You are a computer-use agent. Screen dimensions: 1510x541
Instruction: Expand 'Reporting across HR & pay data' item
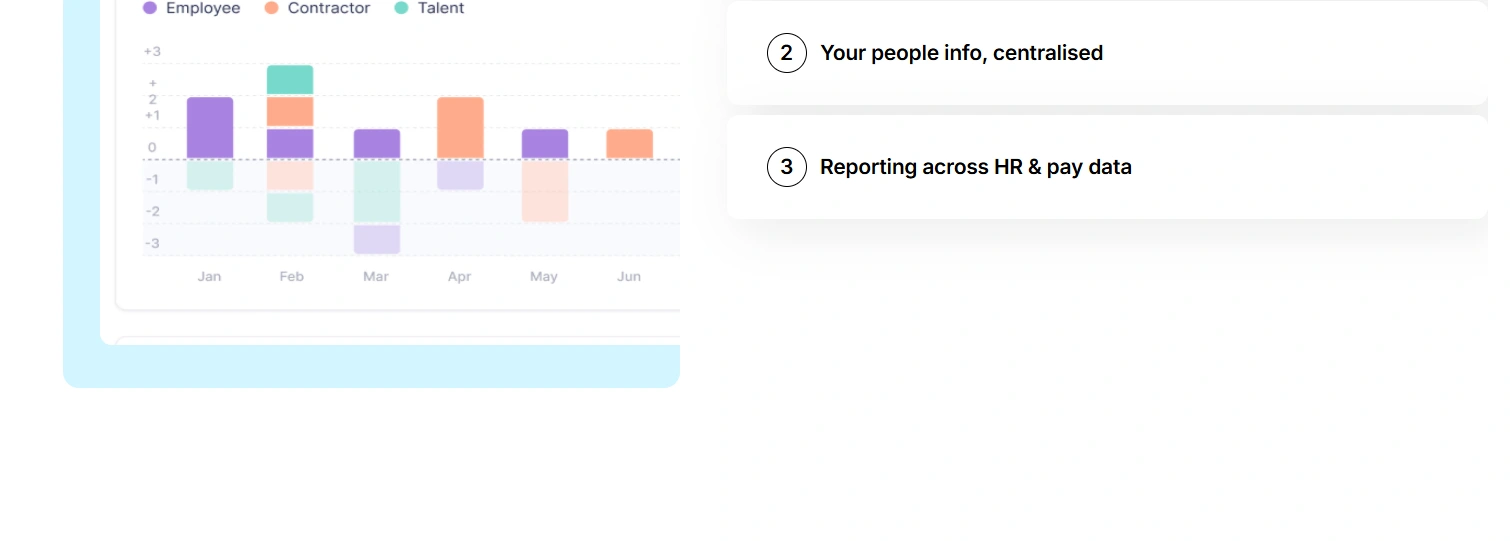pyautogui.click(x=975, y=167)
